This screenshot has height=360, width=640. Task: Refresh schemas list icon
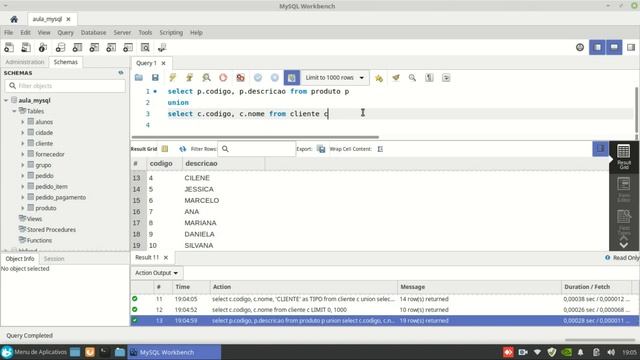click(121, 73)
